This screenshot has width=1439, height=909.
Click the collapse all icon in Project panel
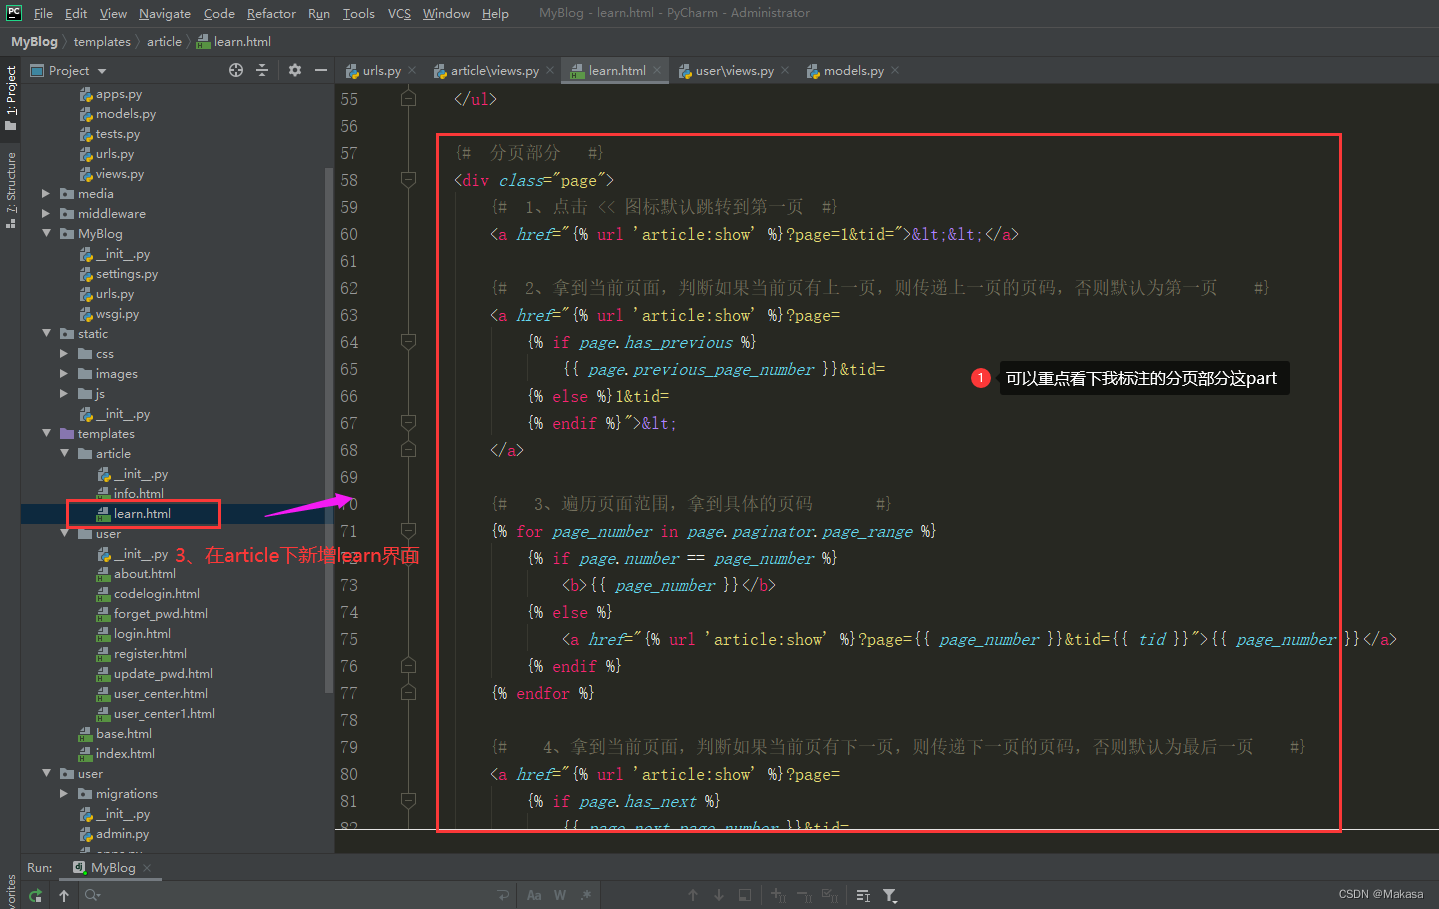[x=262, y=70]
